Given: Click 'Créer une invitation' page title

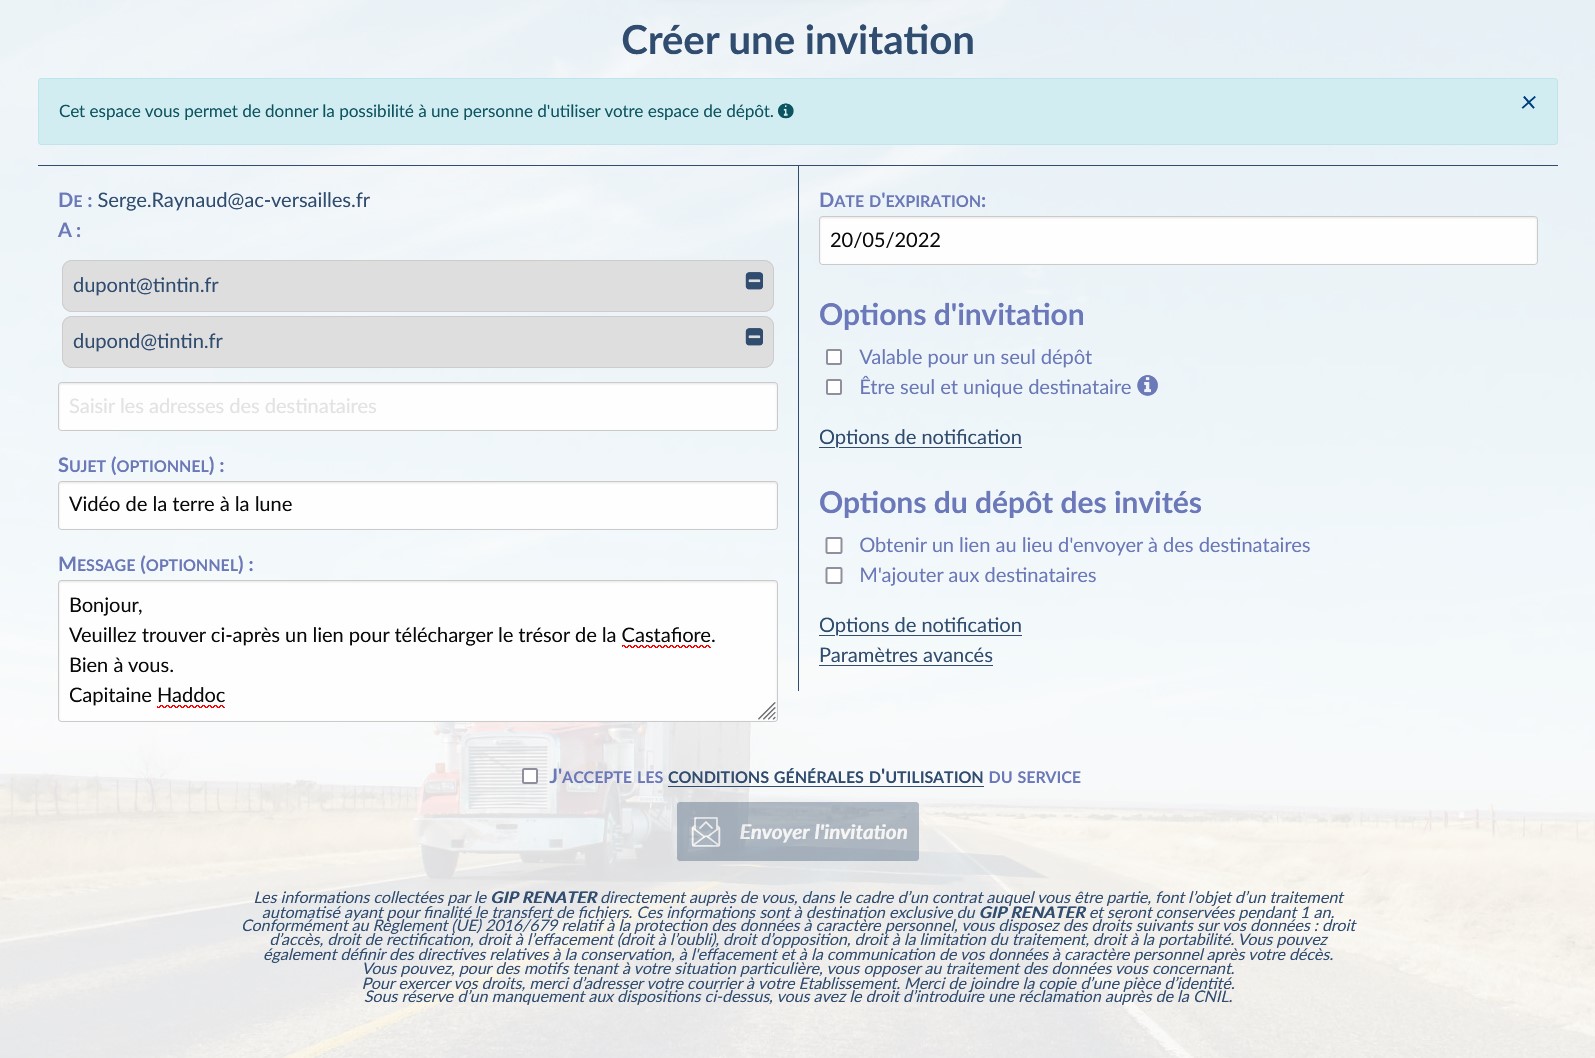Looking at the screenshot, I should coord(798,40).
